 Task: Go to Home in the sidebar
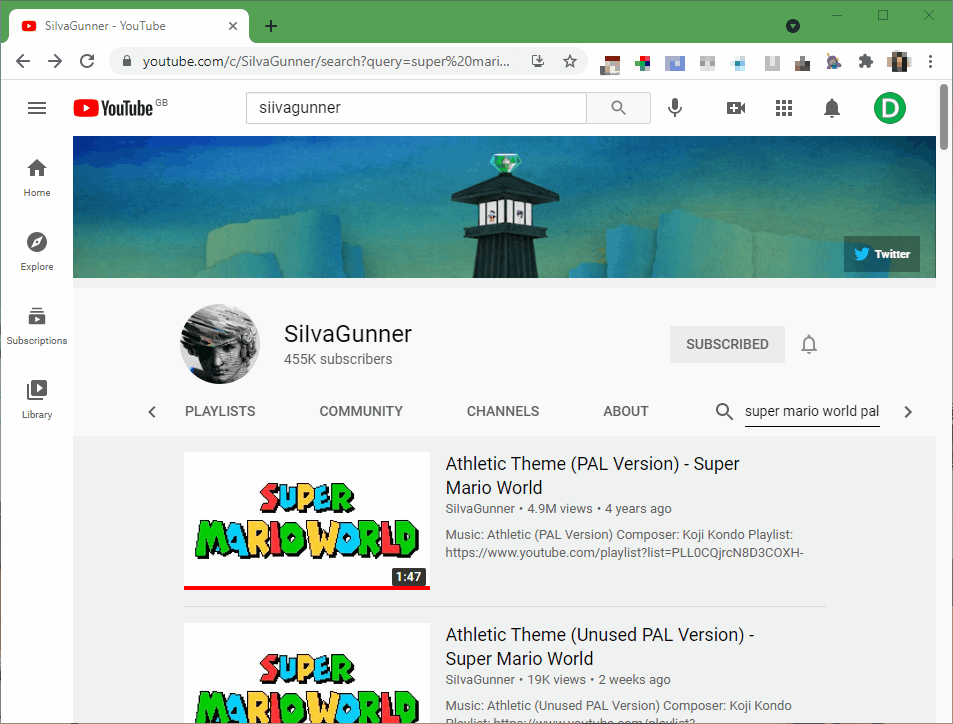point(37,178)
